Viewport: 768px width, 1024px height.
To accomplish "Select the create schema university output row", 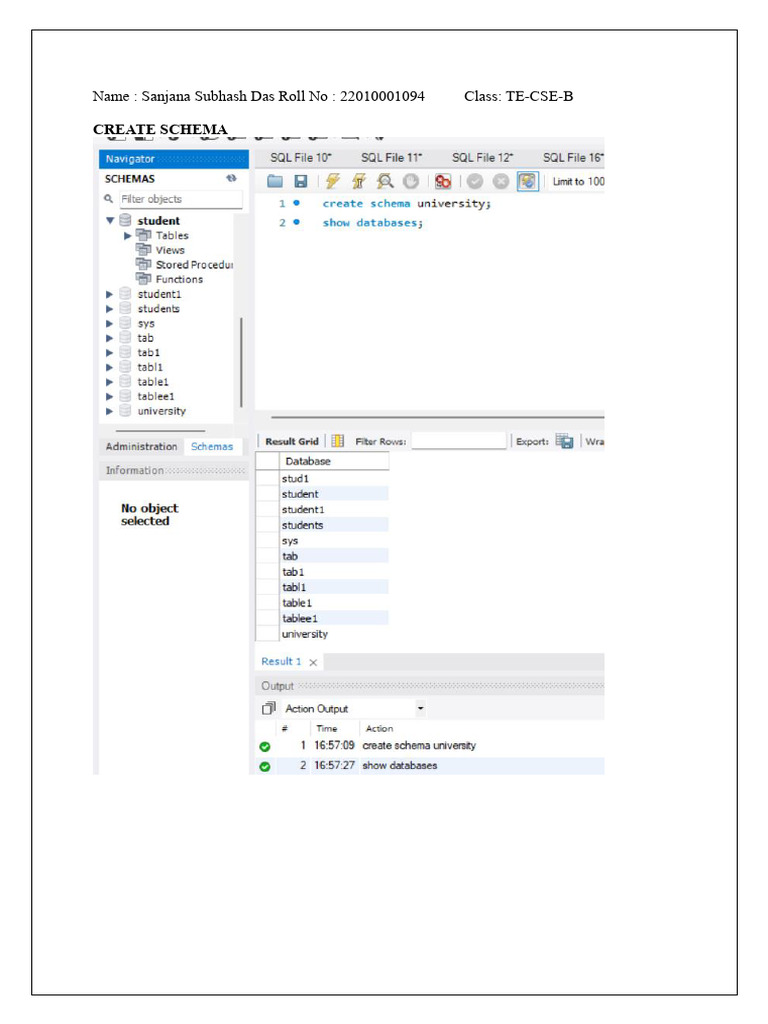I will [430, 746].
